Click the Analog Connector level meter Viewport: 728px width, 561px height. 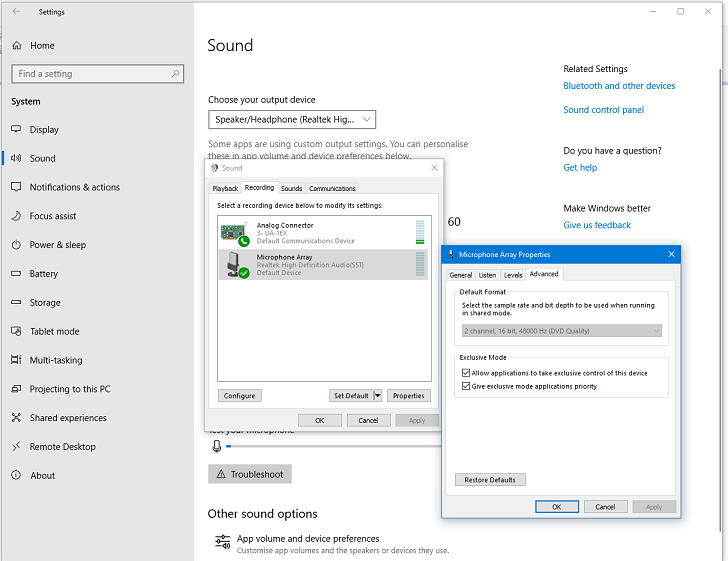coord(420,232)
